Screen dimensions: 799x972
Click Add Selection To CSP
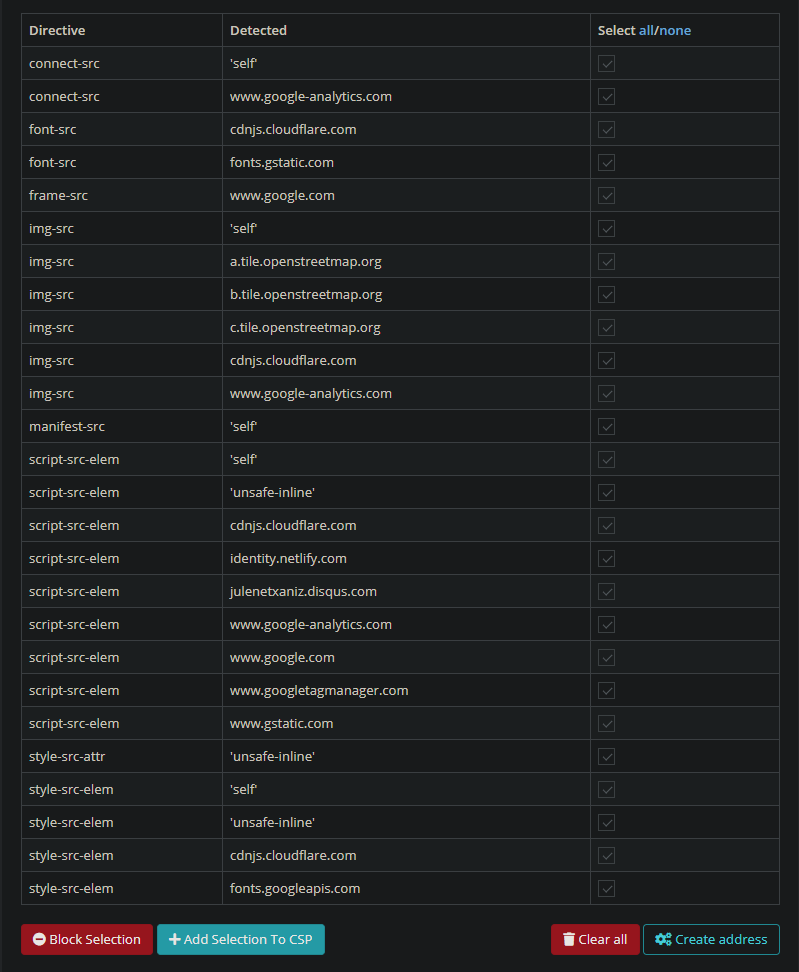(240, 939)
